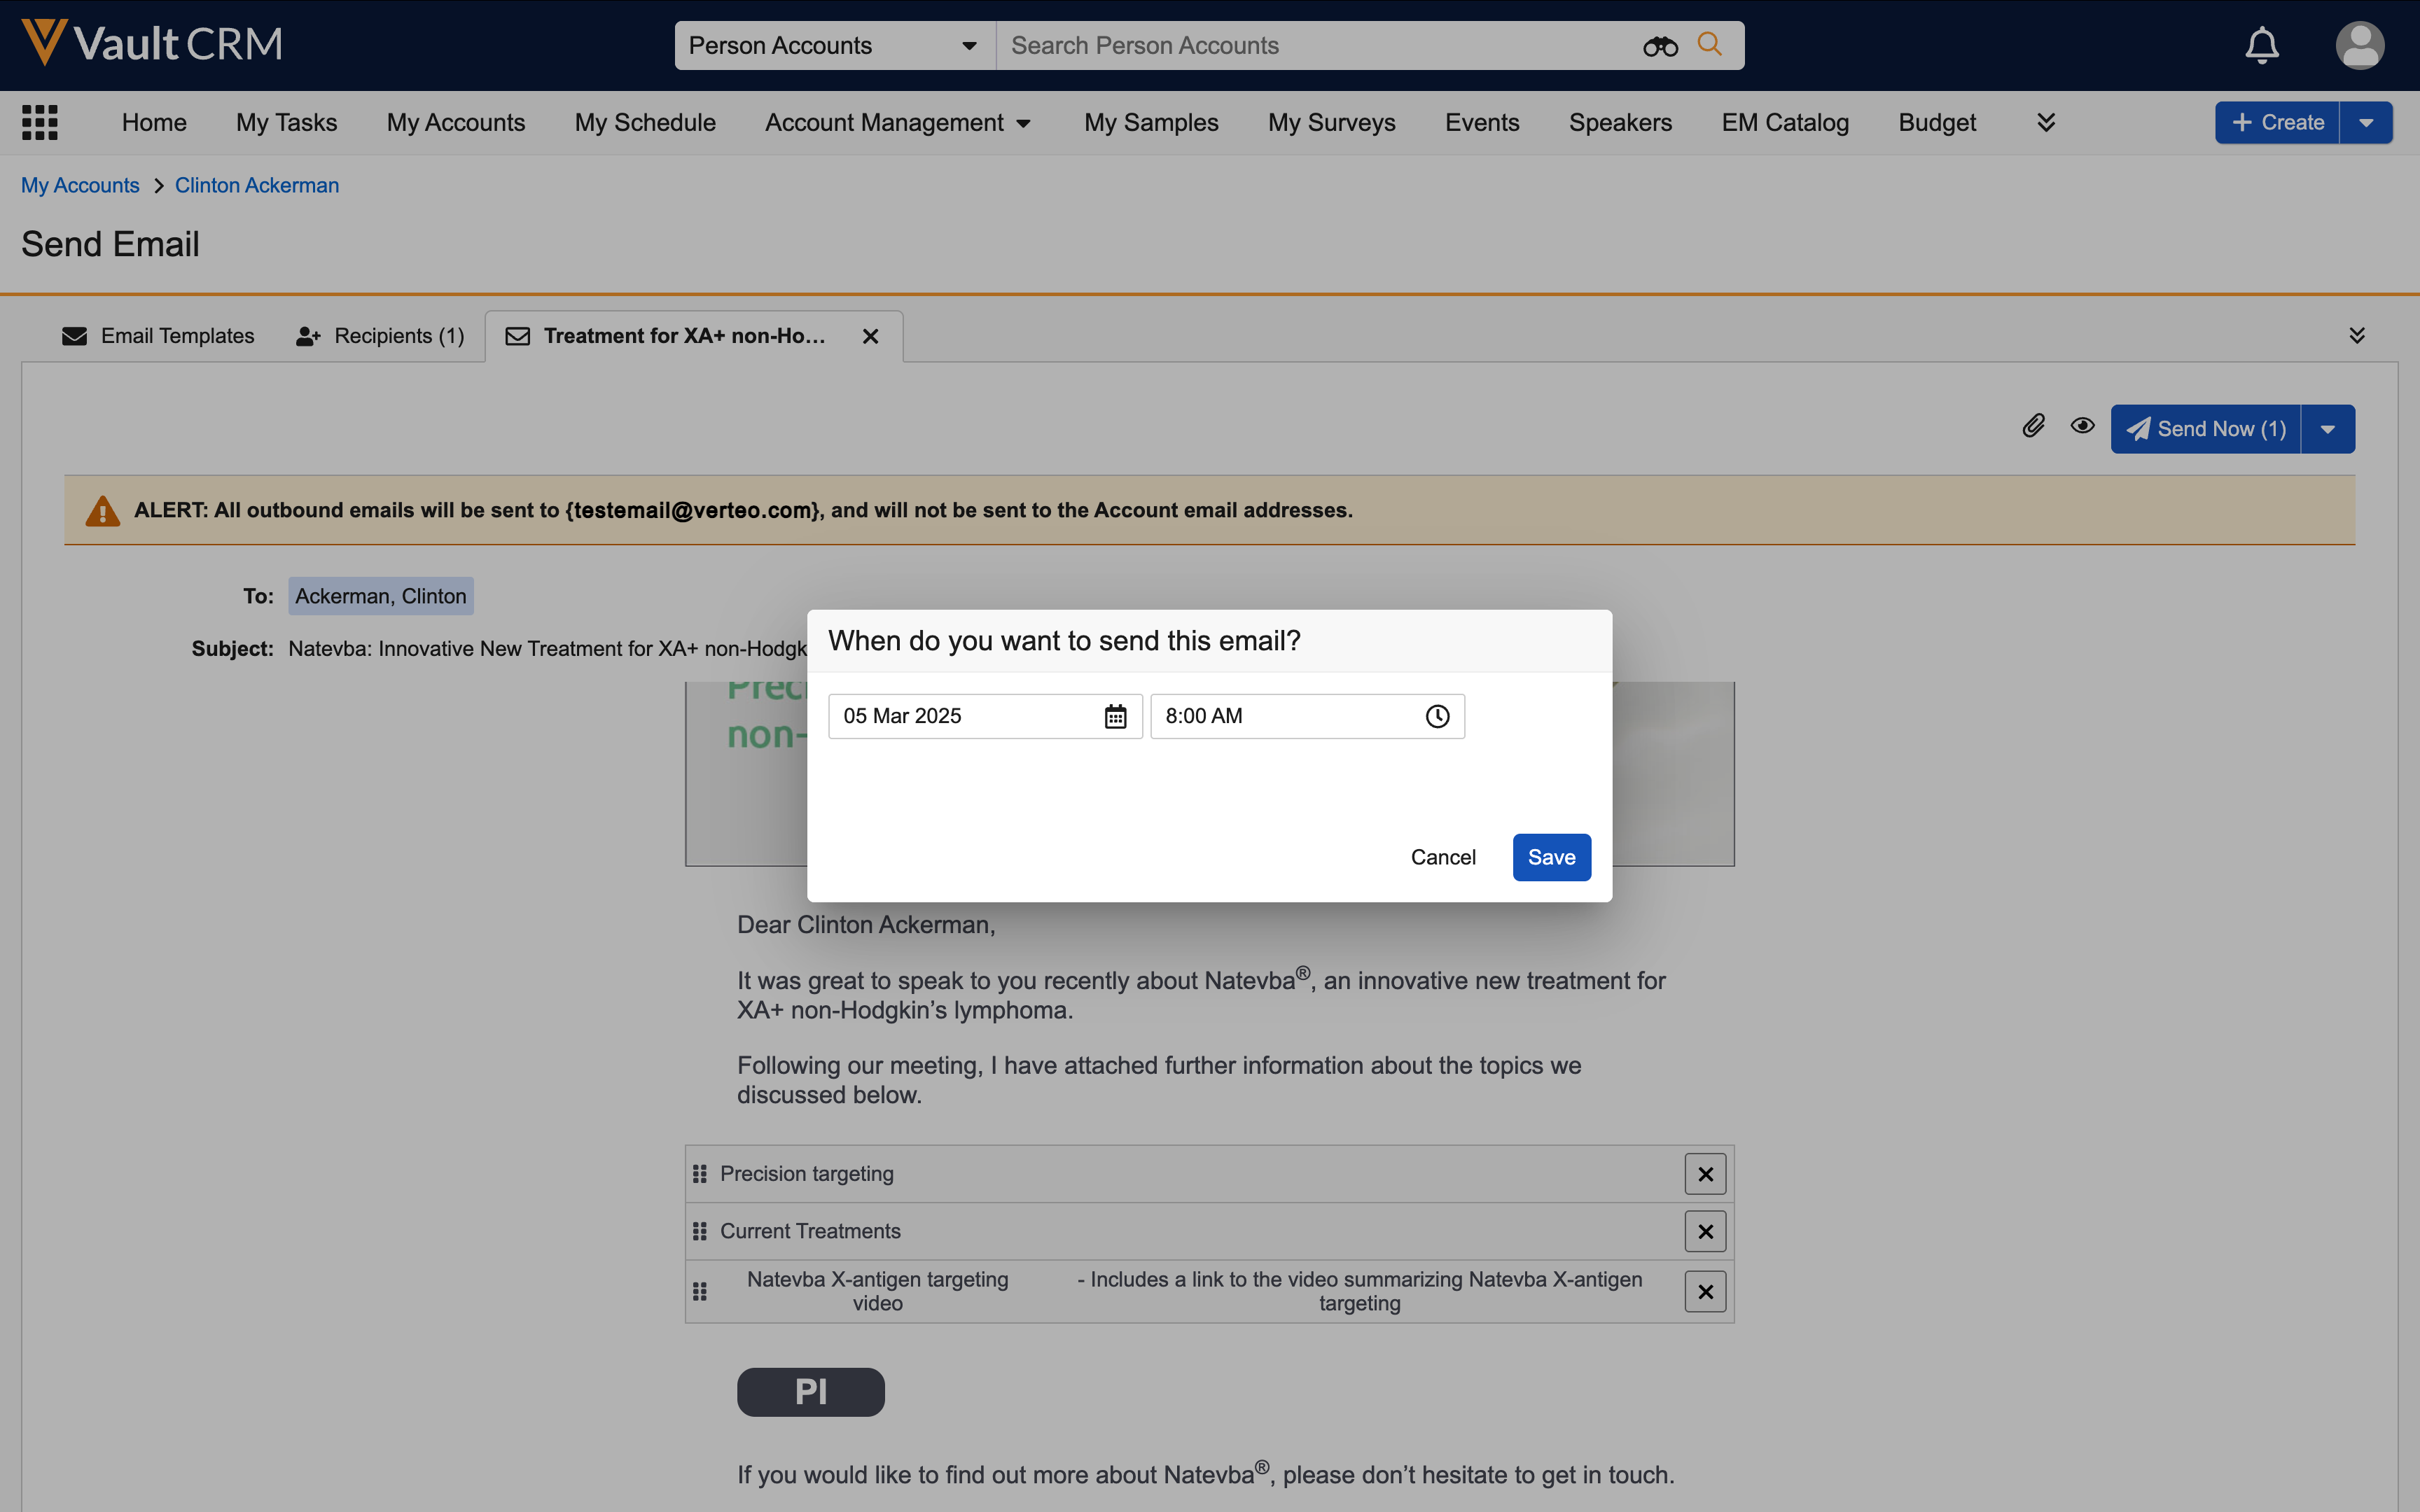Cancel the email scheduling dialog
The width and height of the screenshot is (2420, 1512).
tap(1442, 857)
